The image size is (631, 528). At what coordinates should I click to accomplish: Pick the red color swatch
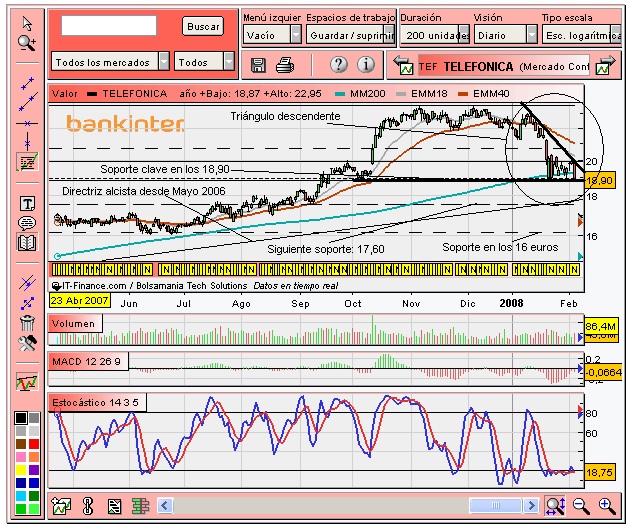(x=34, y=444)
